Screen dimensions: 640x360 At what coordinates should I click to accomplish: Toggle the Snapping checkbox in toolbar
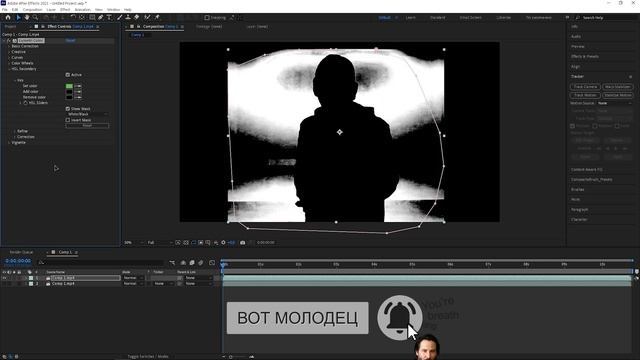click(x=207, y=18)
